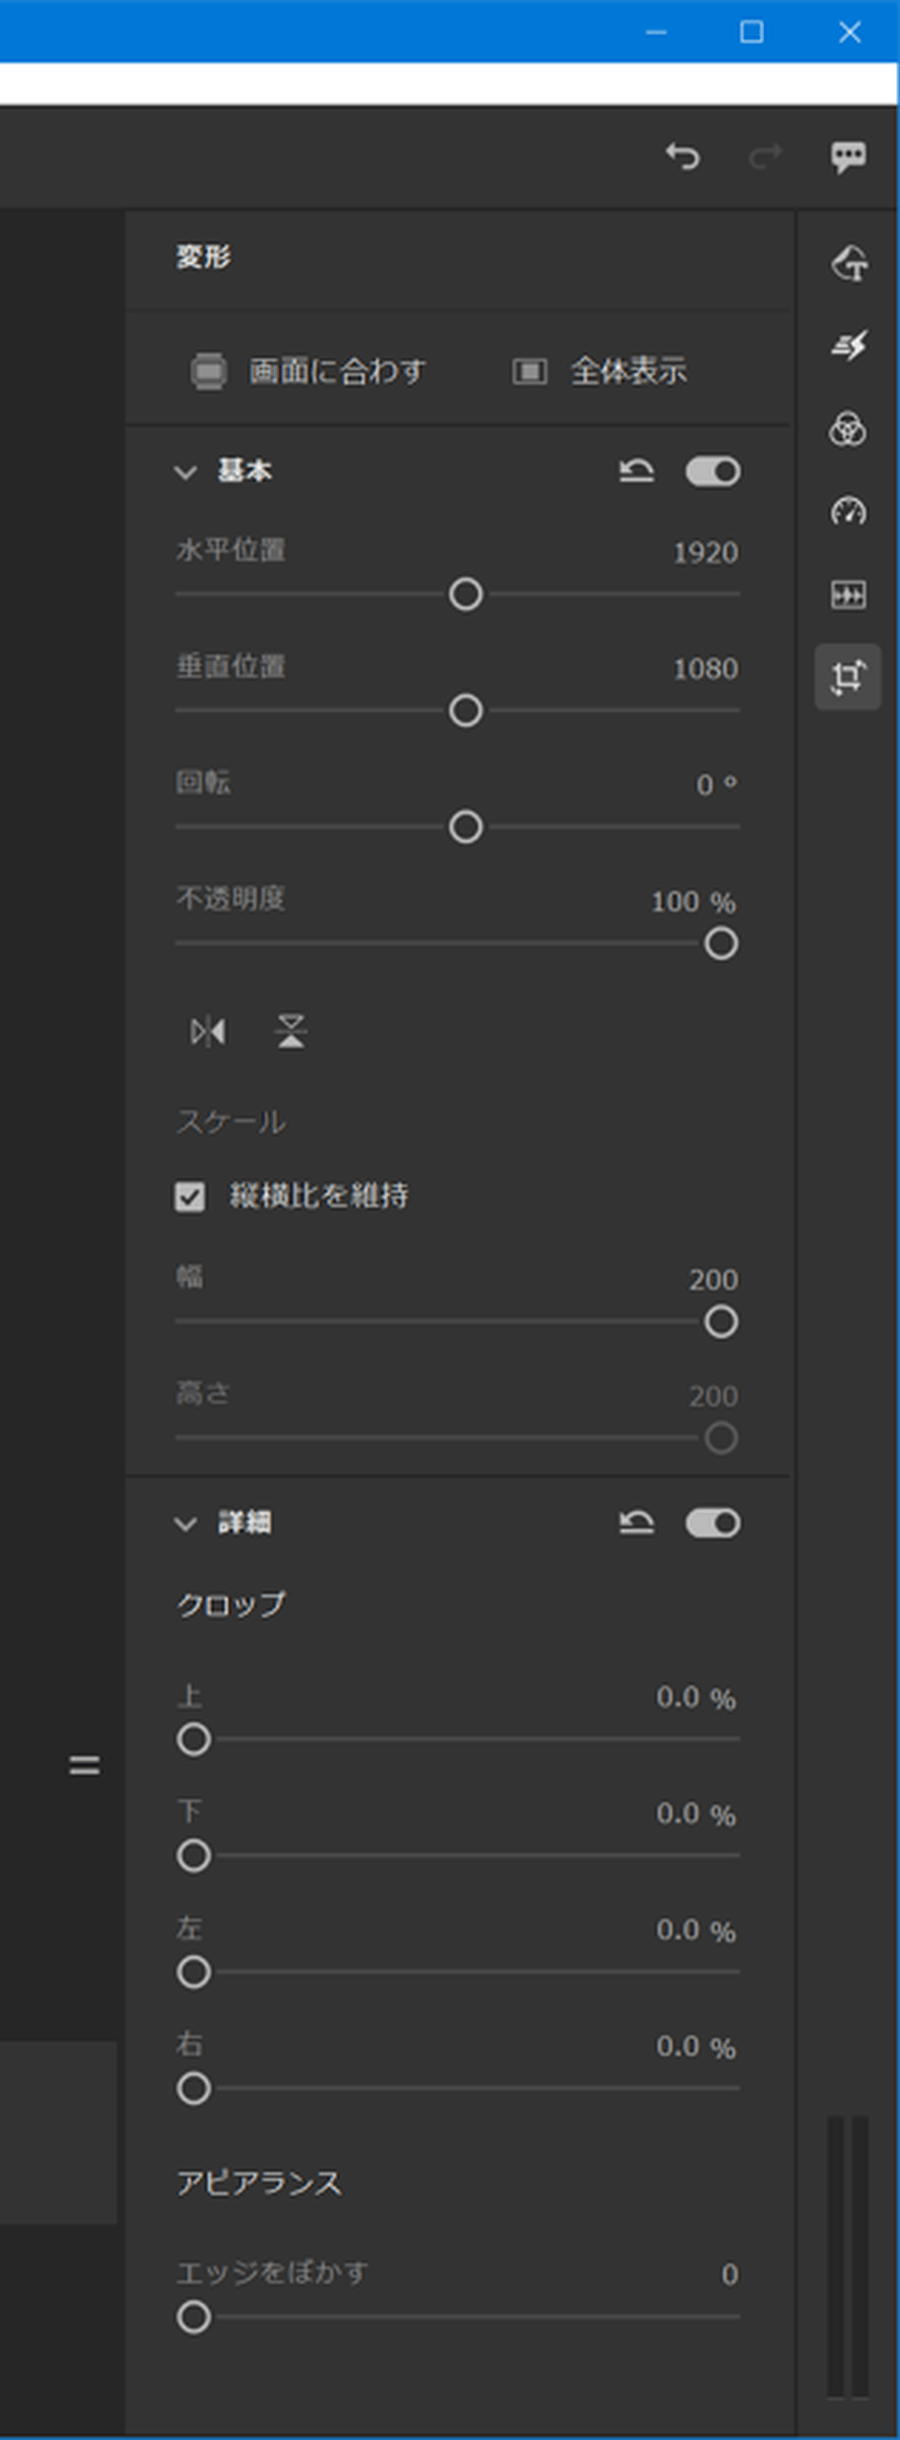Collapse the 基本 section chevron
The width and height of the screenshot is (900, 2440).
point(185,472)
